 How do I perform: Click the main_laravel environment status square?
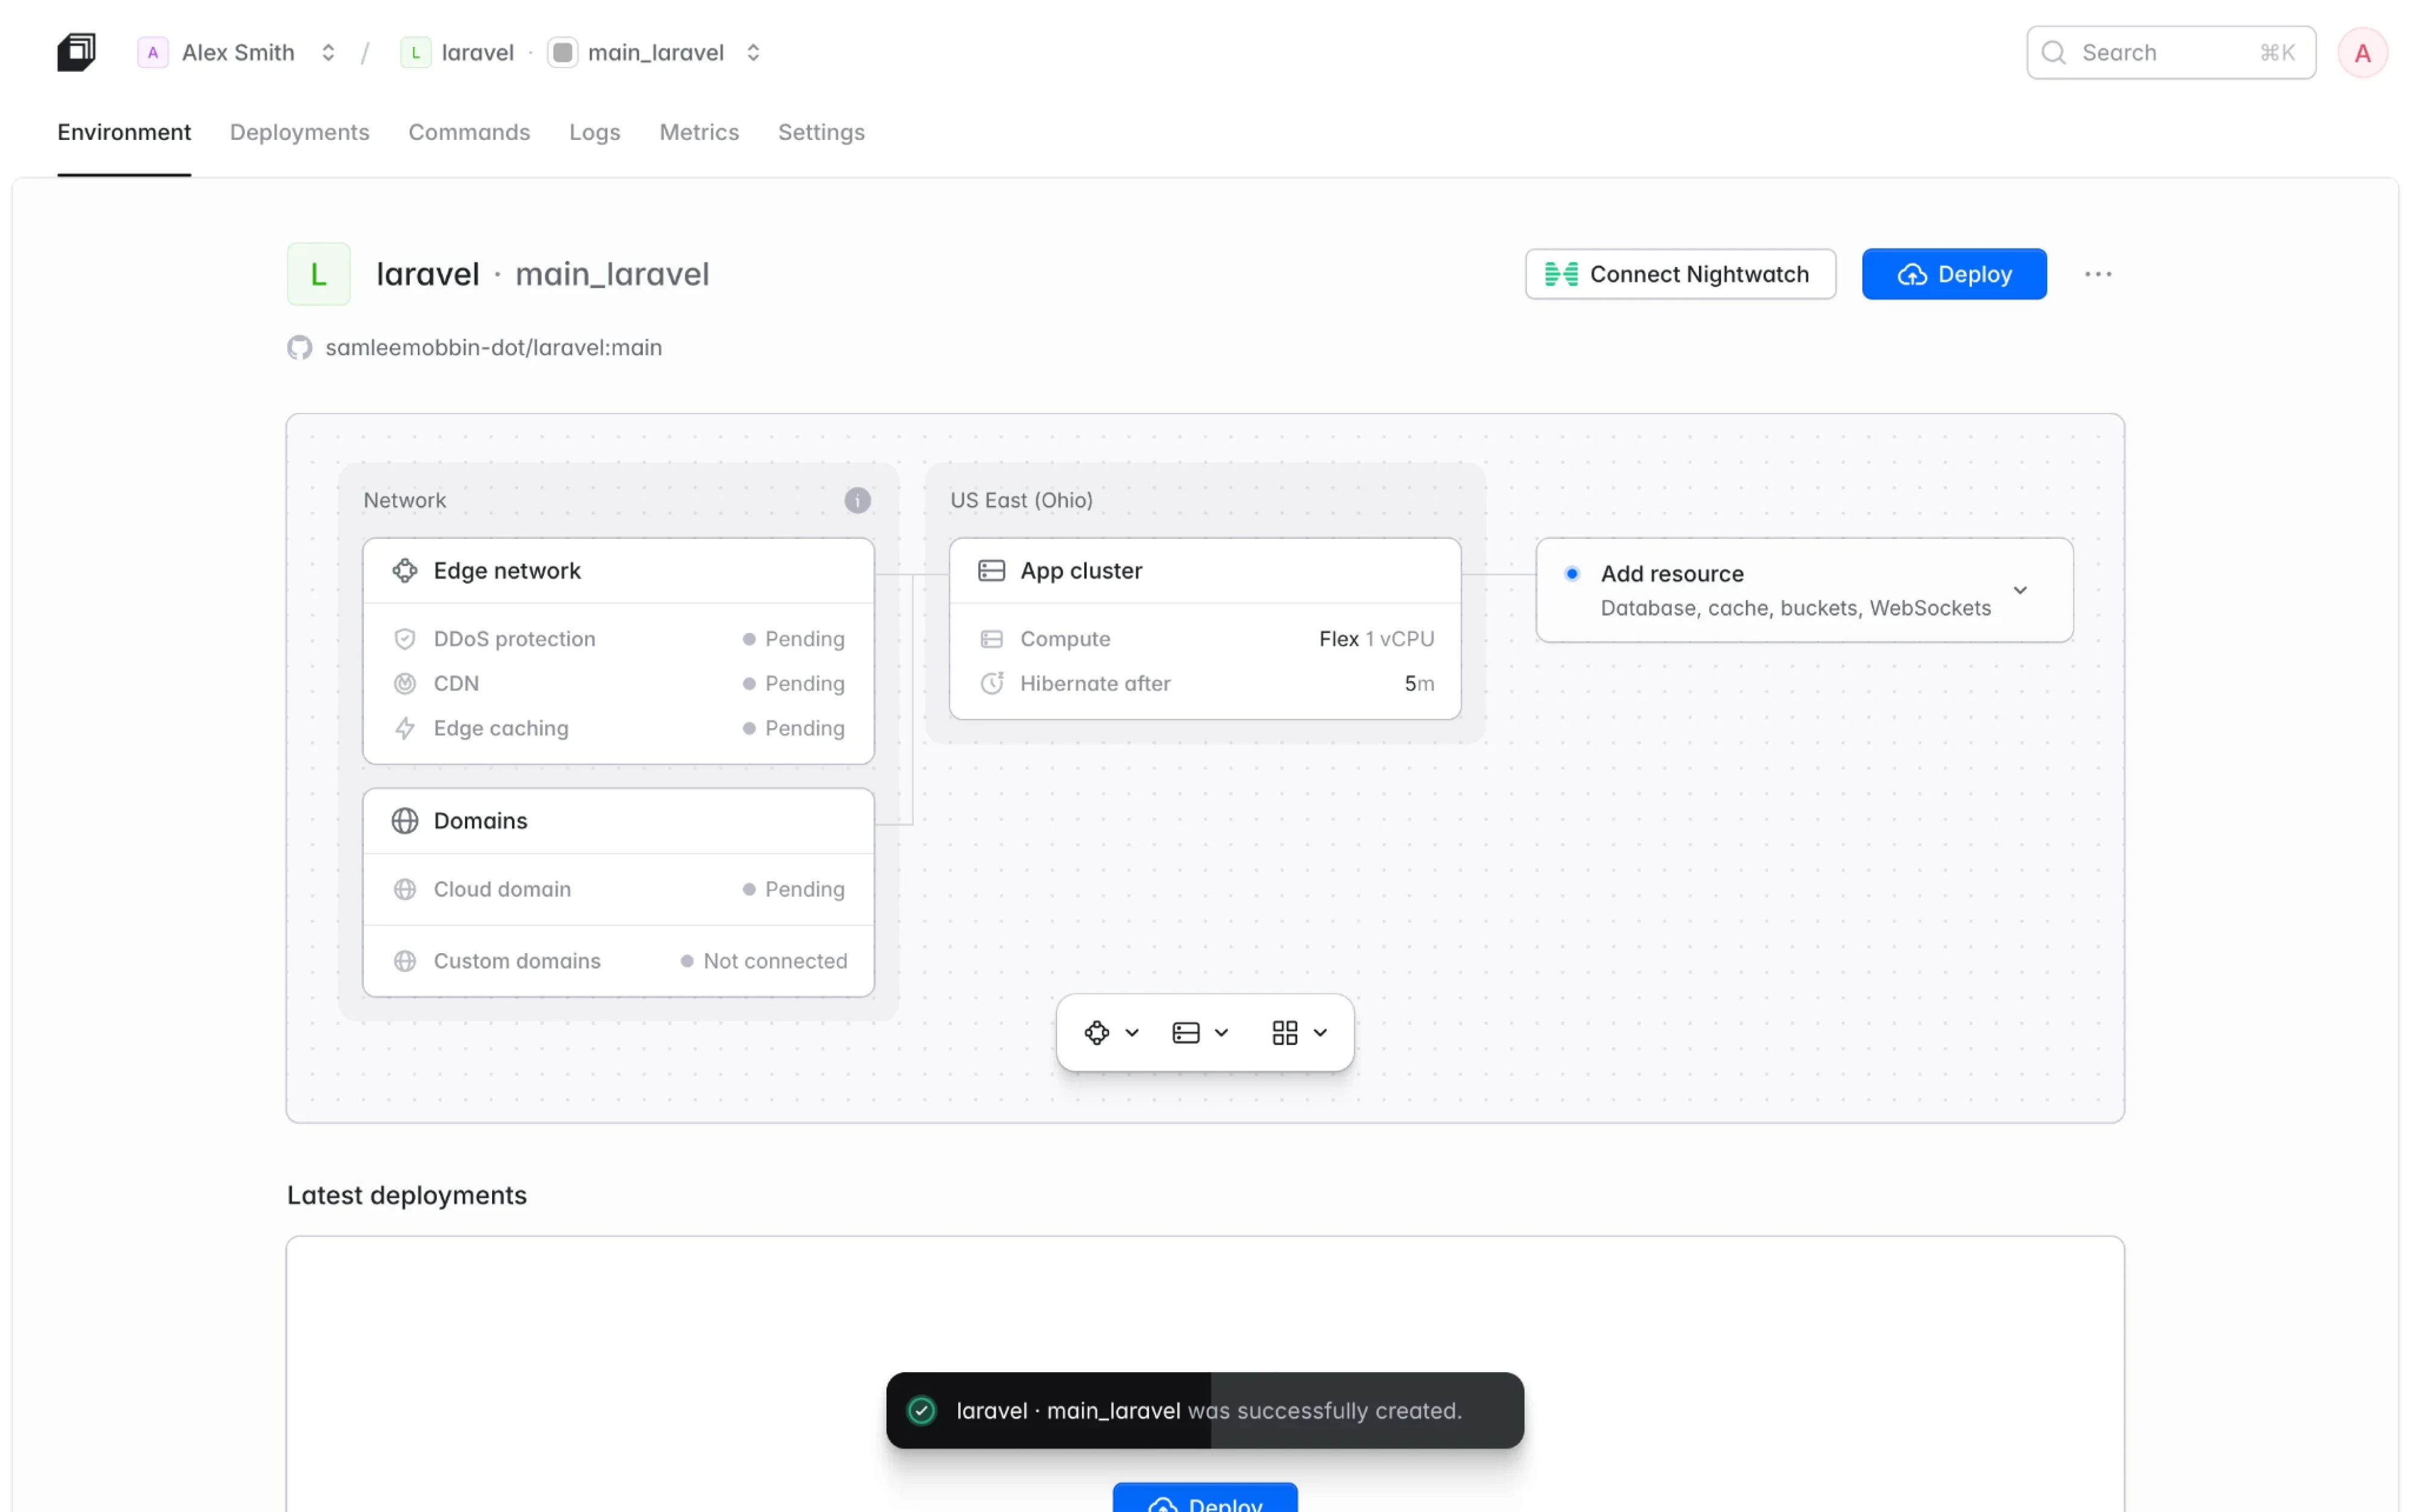(563, 52)
